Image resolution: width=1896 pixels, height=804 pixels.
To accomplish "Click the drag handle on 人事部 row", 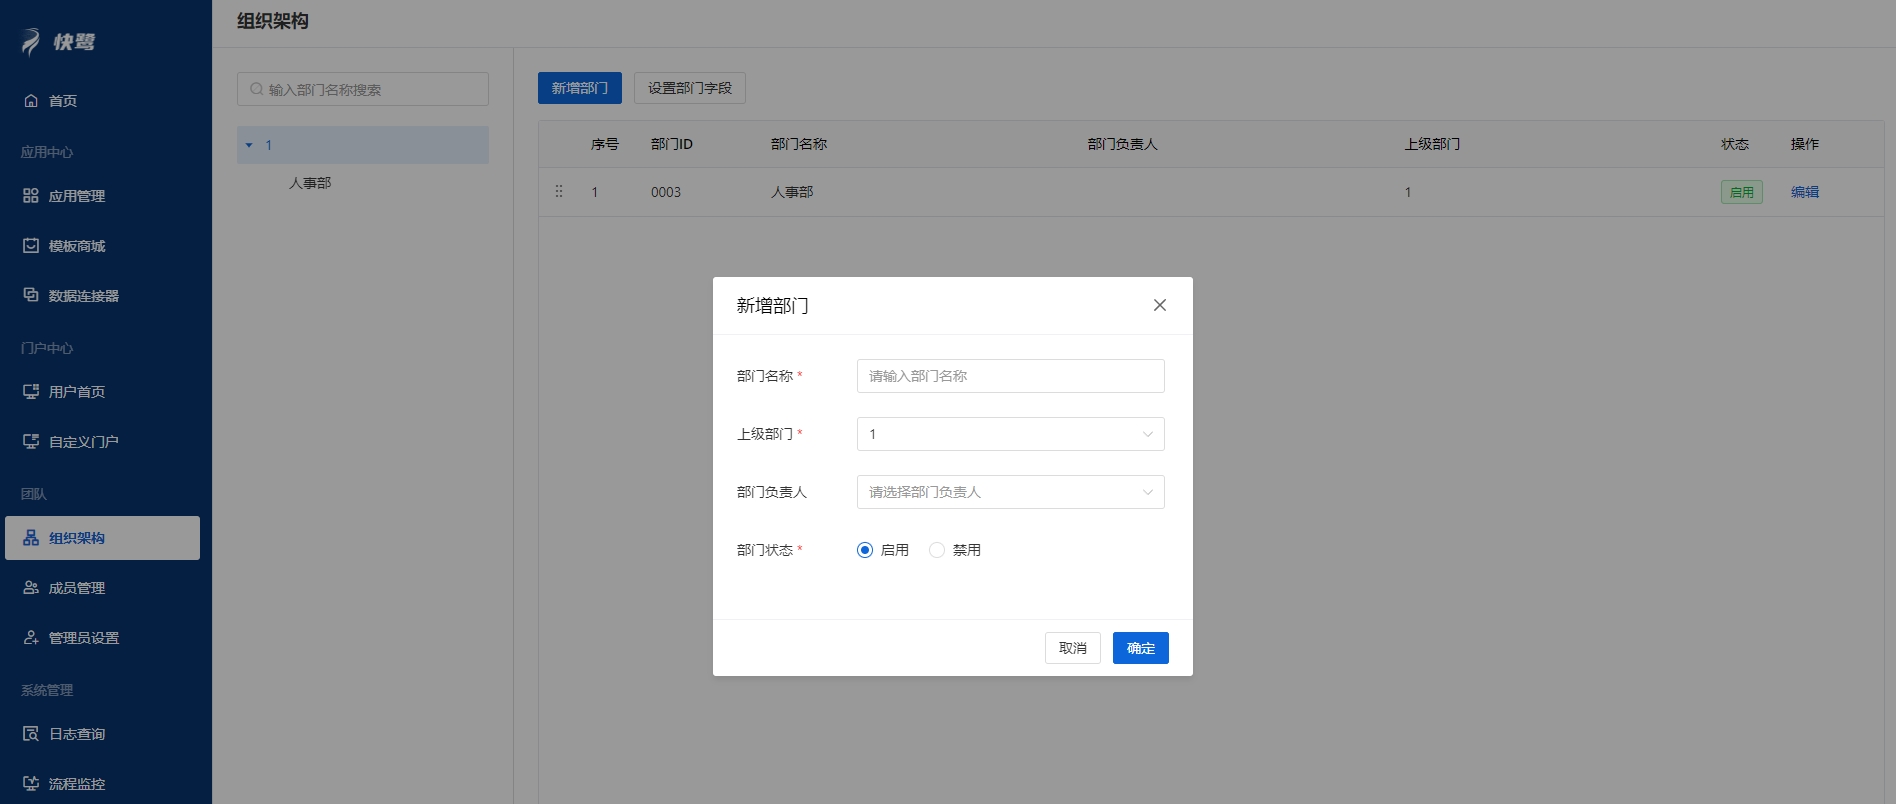I will click(x=559, y=192).
